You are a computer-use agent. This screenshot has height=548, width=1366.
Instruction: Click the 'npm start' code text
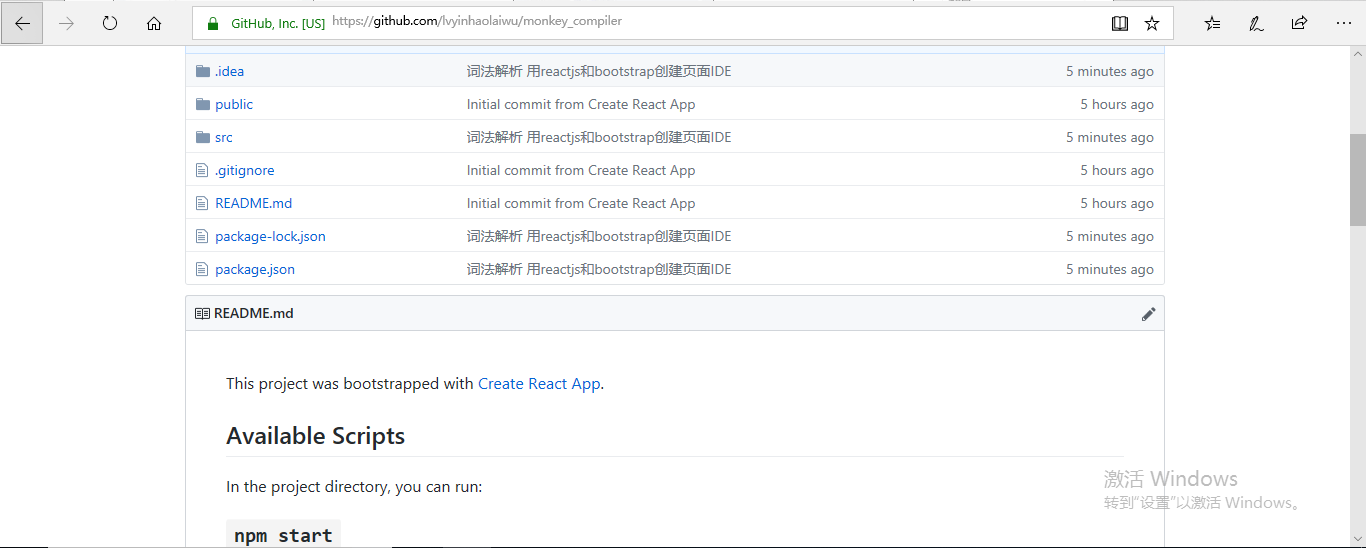pos(283,535)
